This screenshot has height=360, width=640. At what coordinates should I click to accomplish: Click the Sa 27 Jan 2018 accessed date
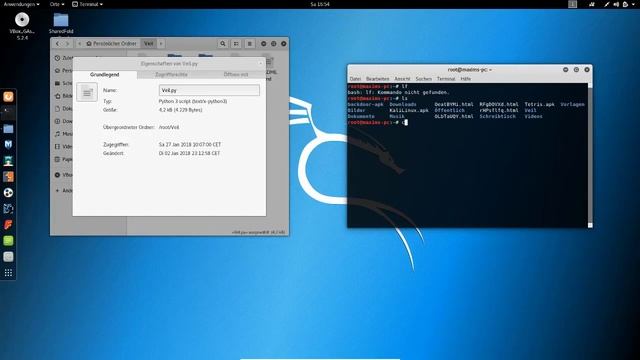click(x=190, y=144)
